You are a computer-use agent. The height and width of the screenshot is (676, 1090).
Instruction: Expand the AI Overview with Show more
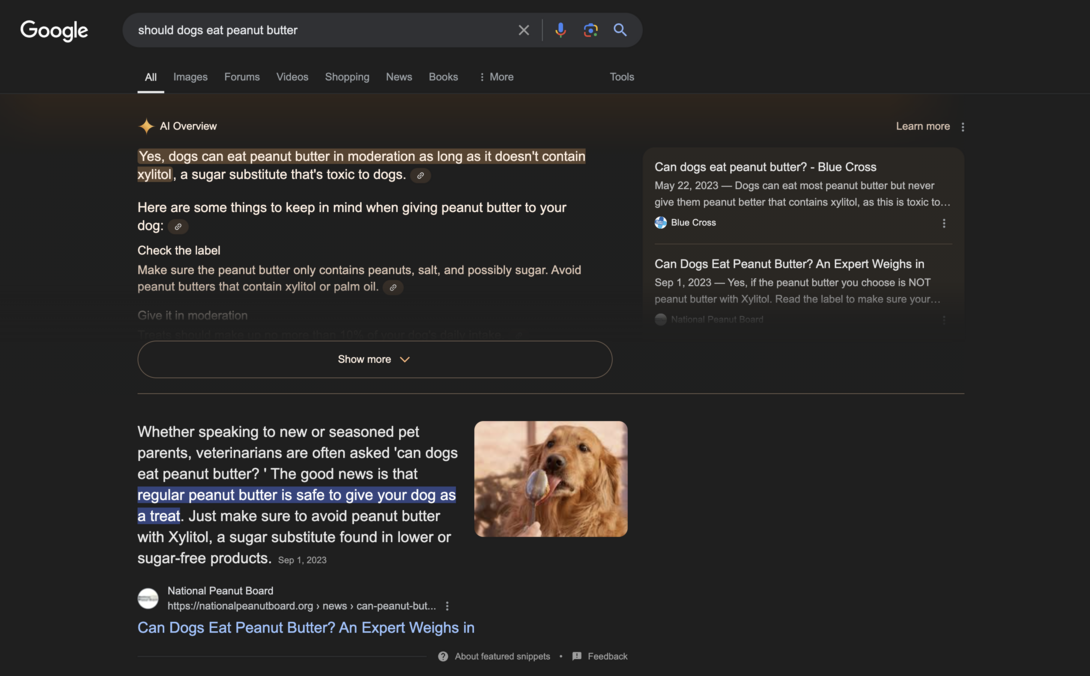point(374,359)
